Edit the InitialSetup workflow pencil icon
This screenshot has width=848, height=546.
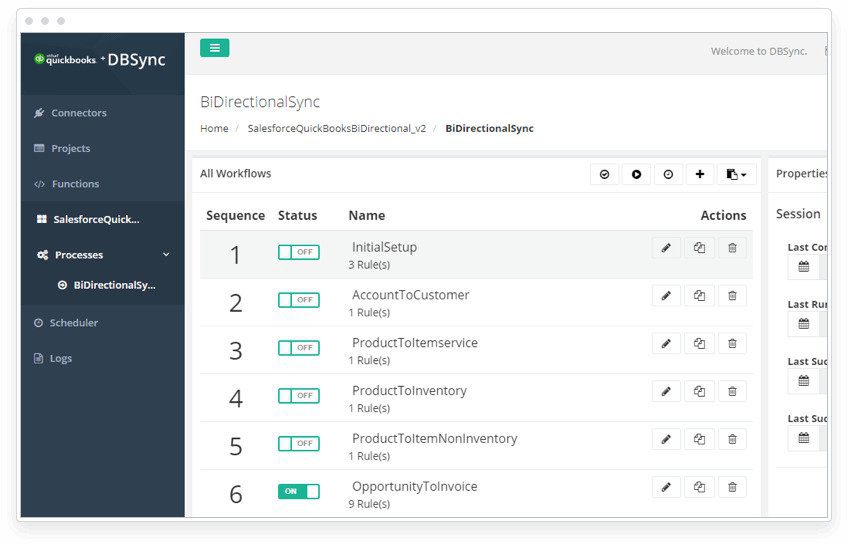point(666,248)
